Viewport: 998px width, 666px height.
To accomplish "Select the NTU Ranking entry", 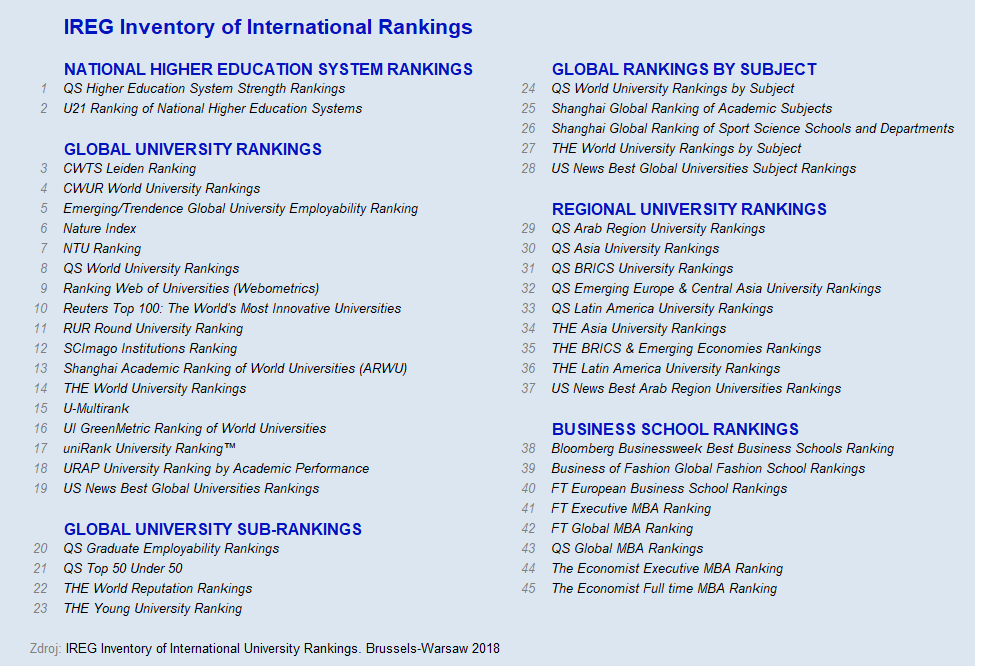I will [102, 248].
